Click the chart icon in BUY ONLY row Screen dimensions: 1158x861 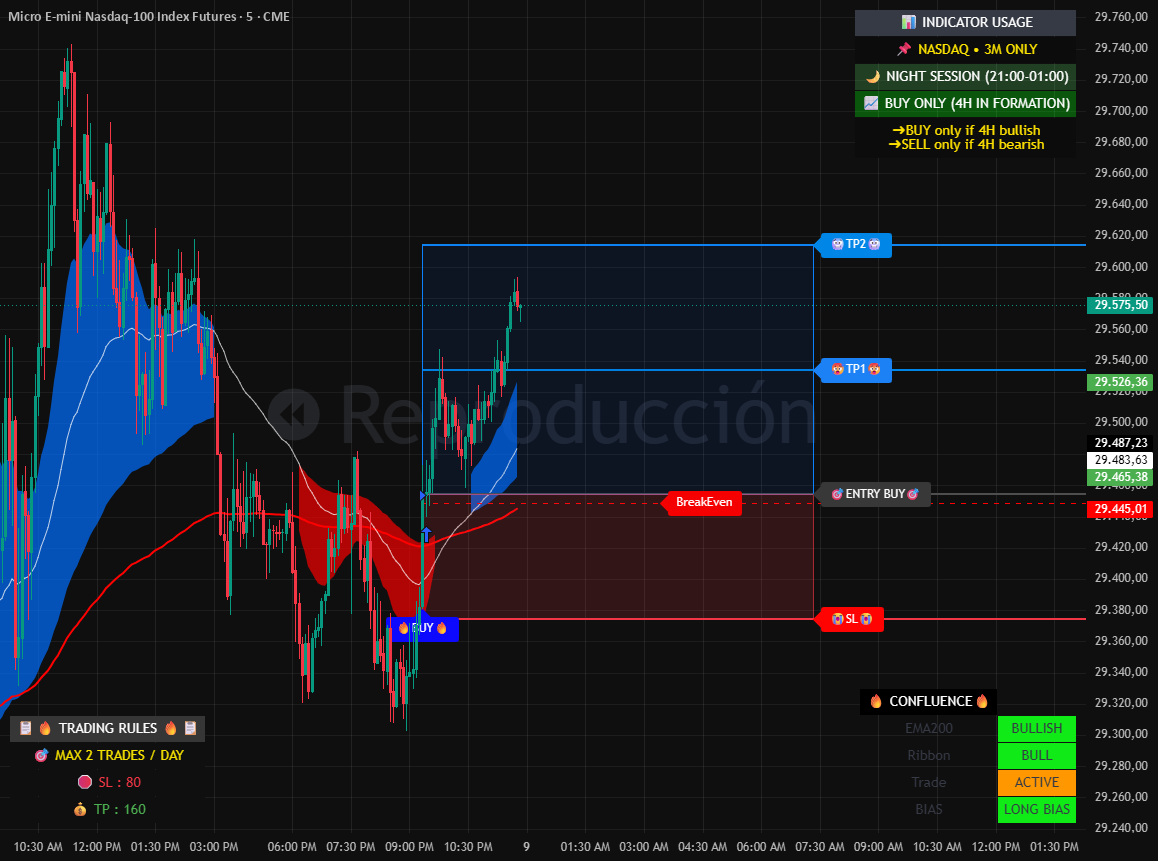(871, 103)
